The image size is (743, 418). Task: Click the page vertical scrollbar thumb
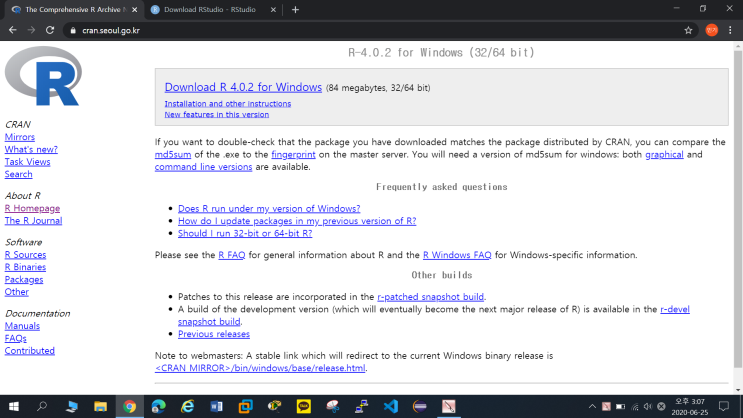click(x=738, y=209)
